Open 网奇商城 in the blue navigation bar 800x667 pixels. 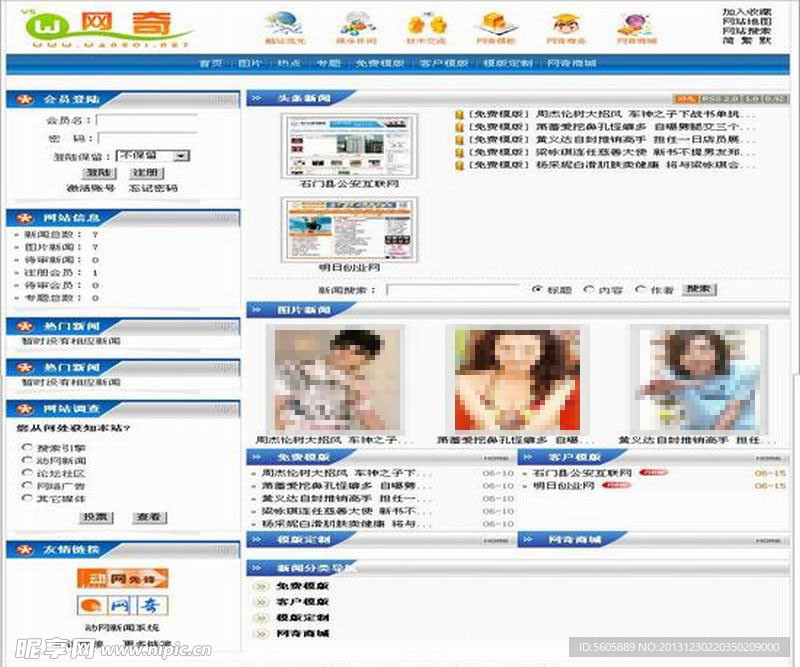point(571,63)
